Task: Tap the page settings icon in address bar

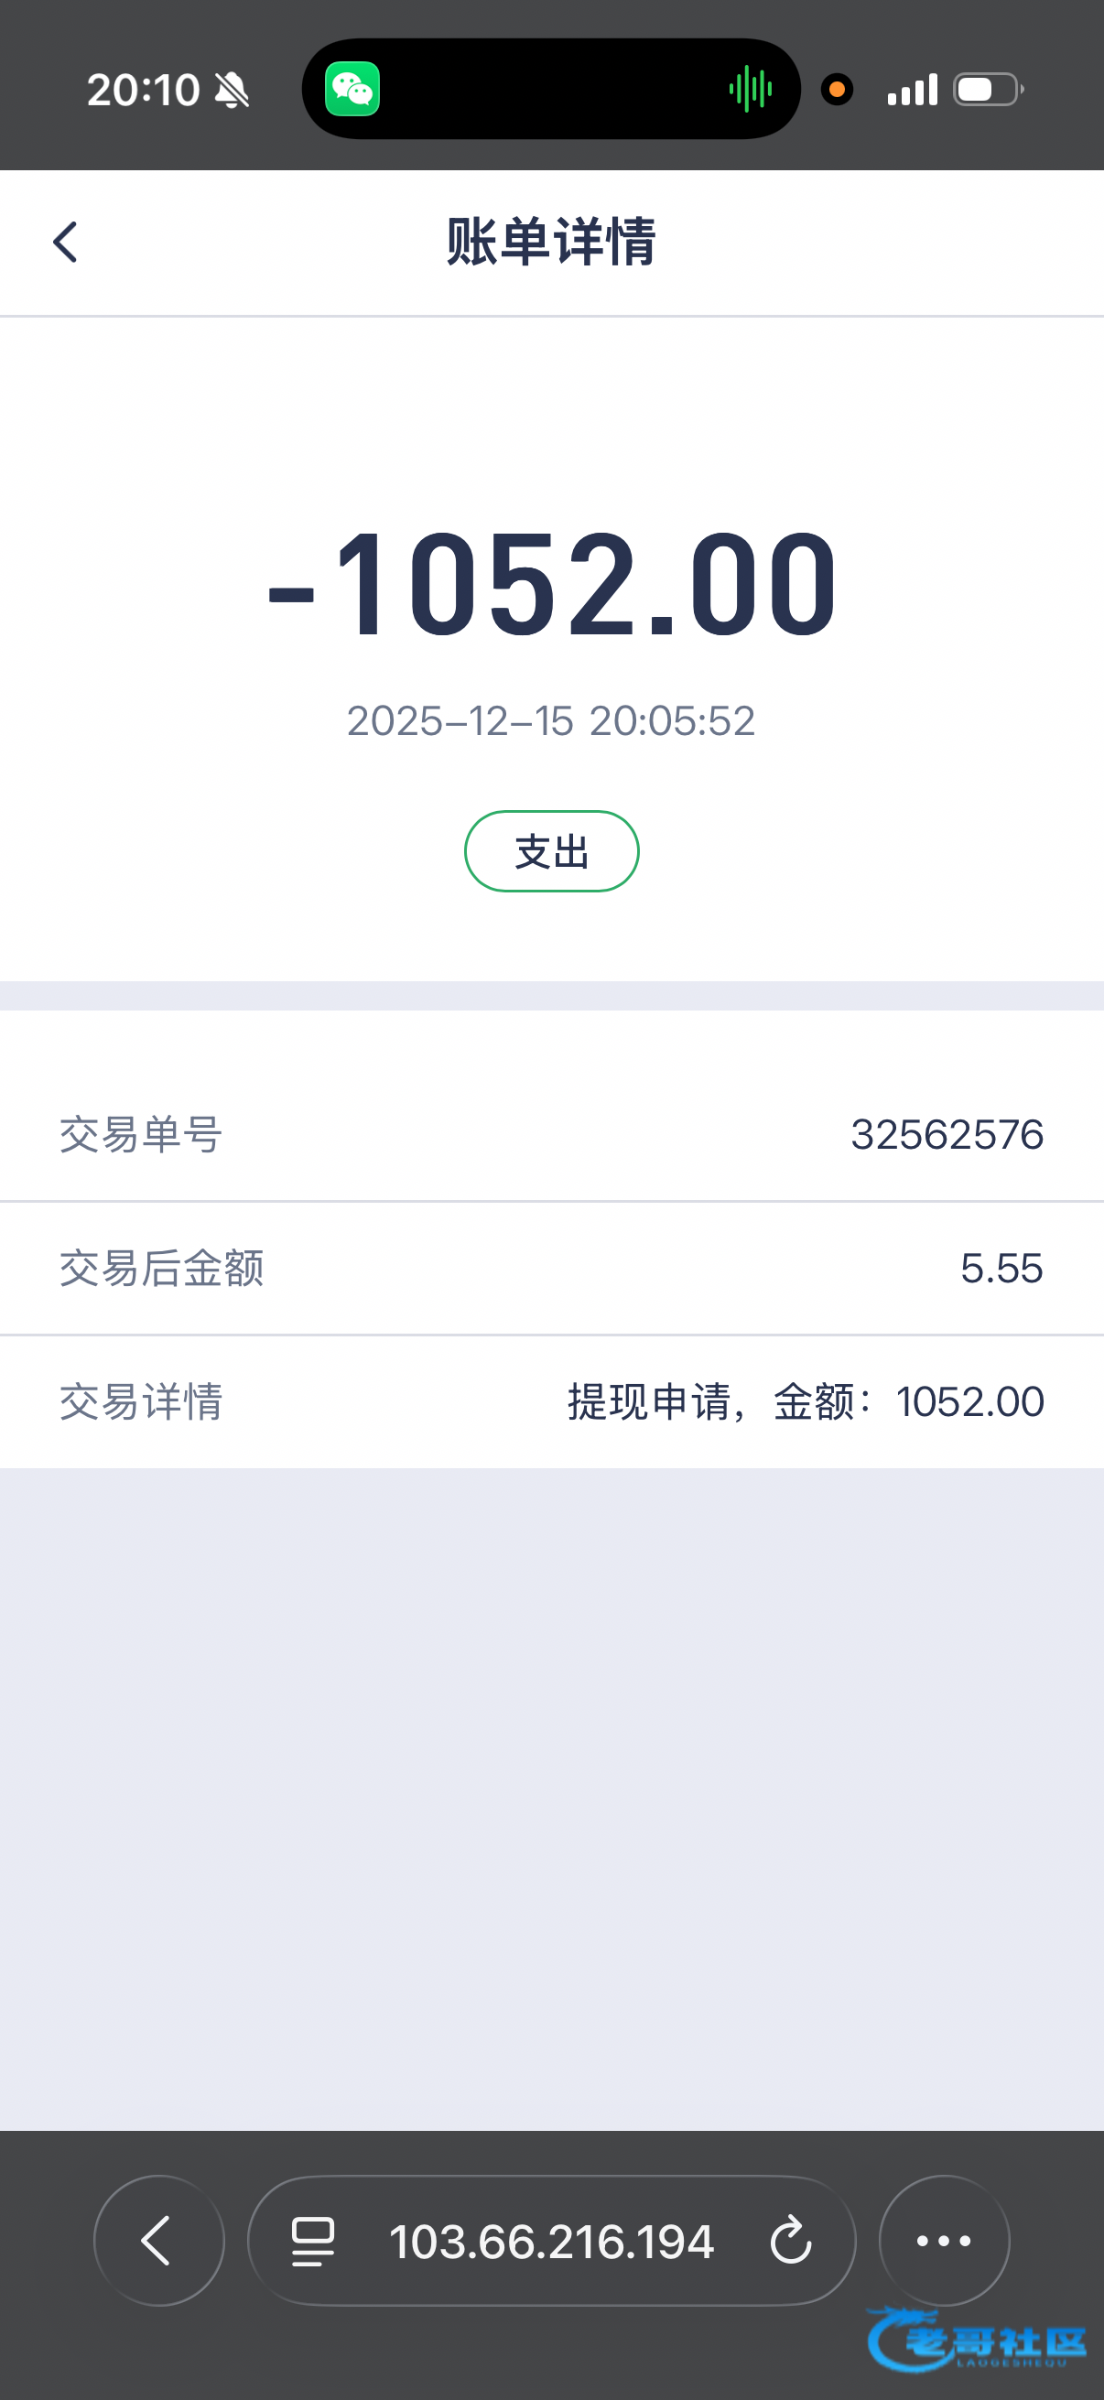Action: pyautogui.click(x=313, y=2240)
